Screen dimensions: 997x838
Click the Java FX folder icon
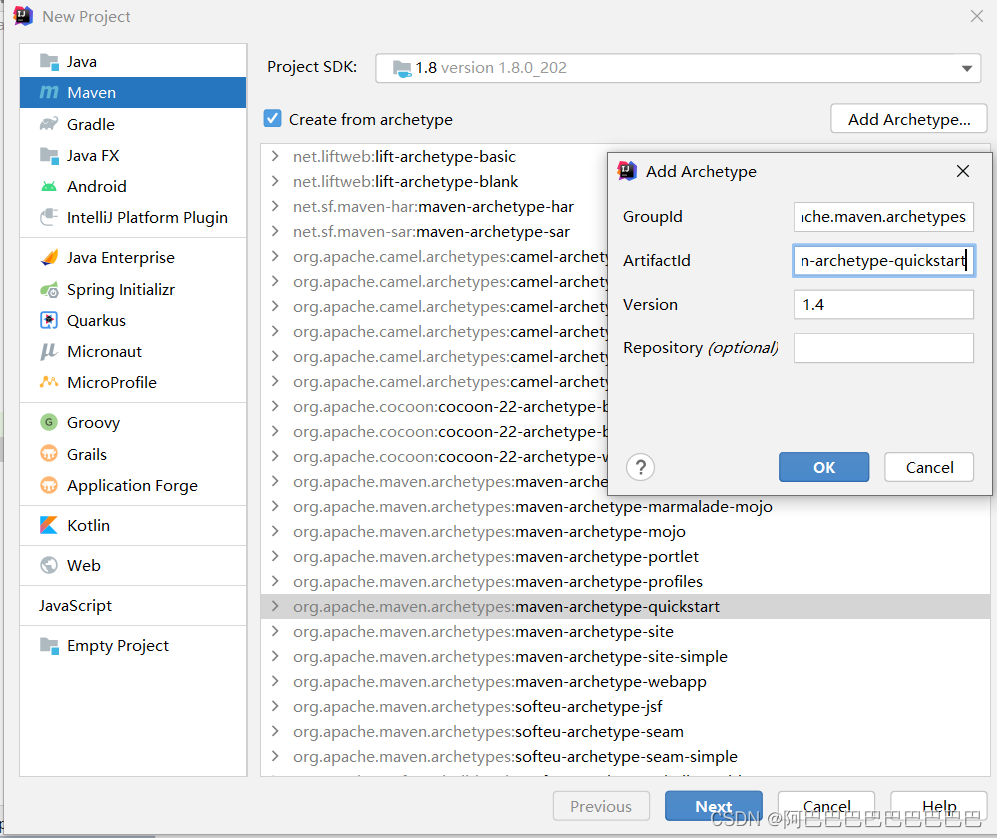point(49,155)
